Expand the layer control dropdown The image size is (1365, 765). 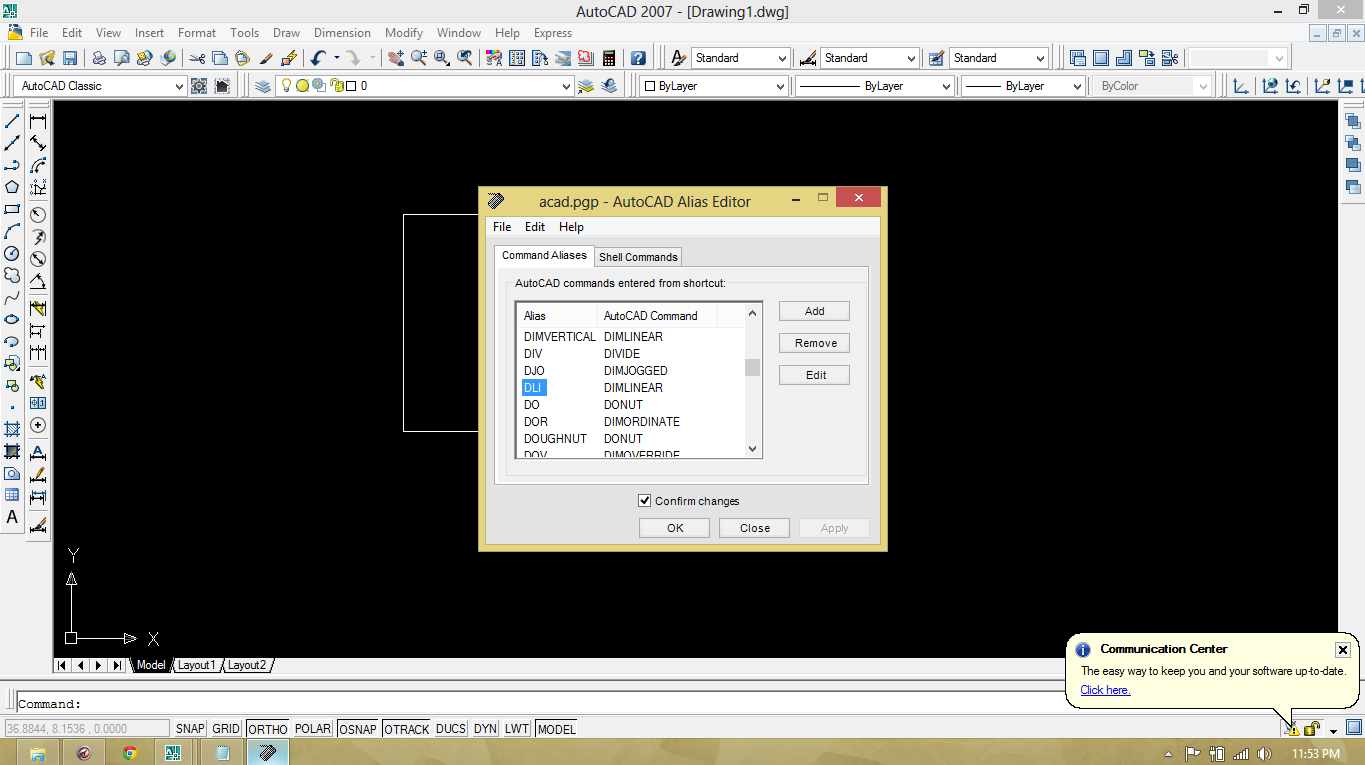tap(566, 86)
